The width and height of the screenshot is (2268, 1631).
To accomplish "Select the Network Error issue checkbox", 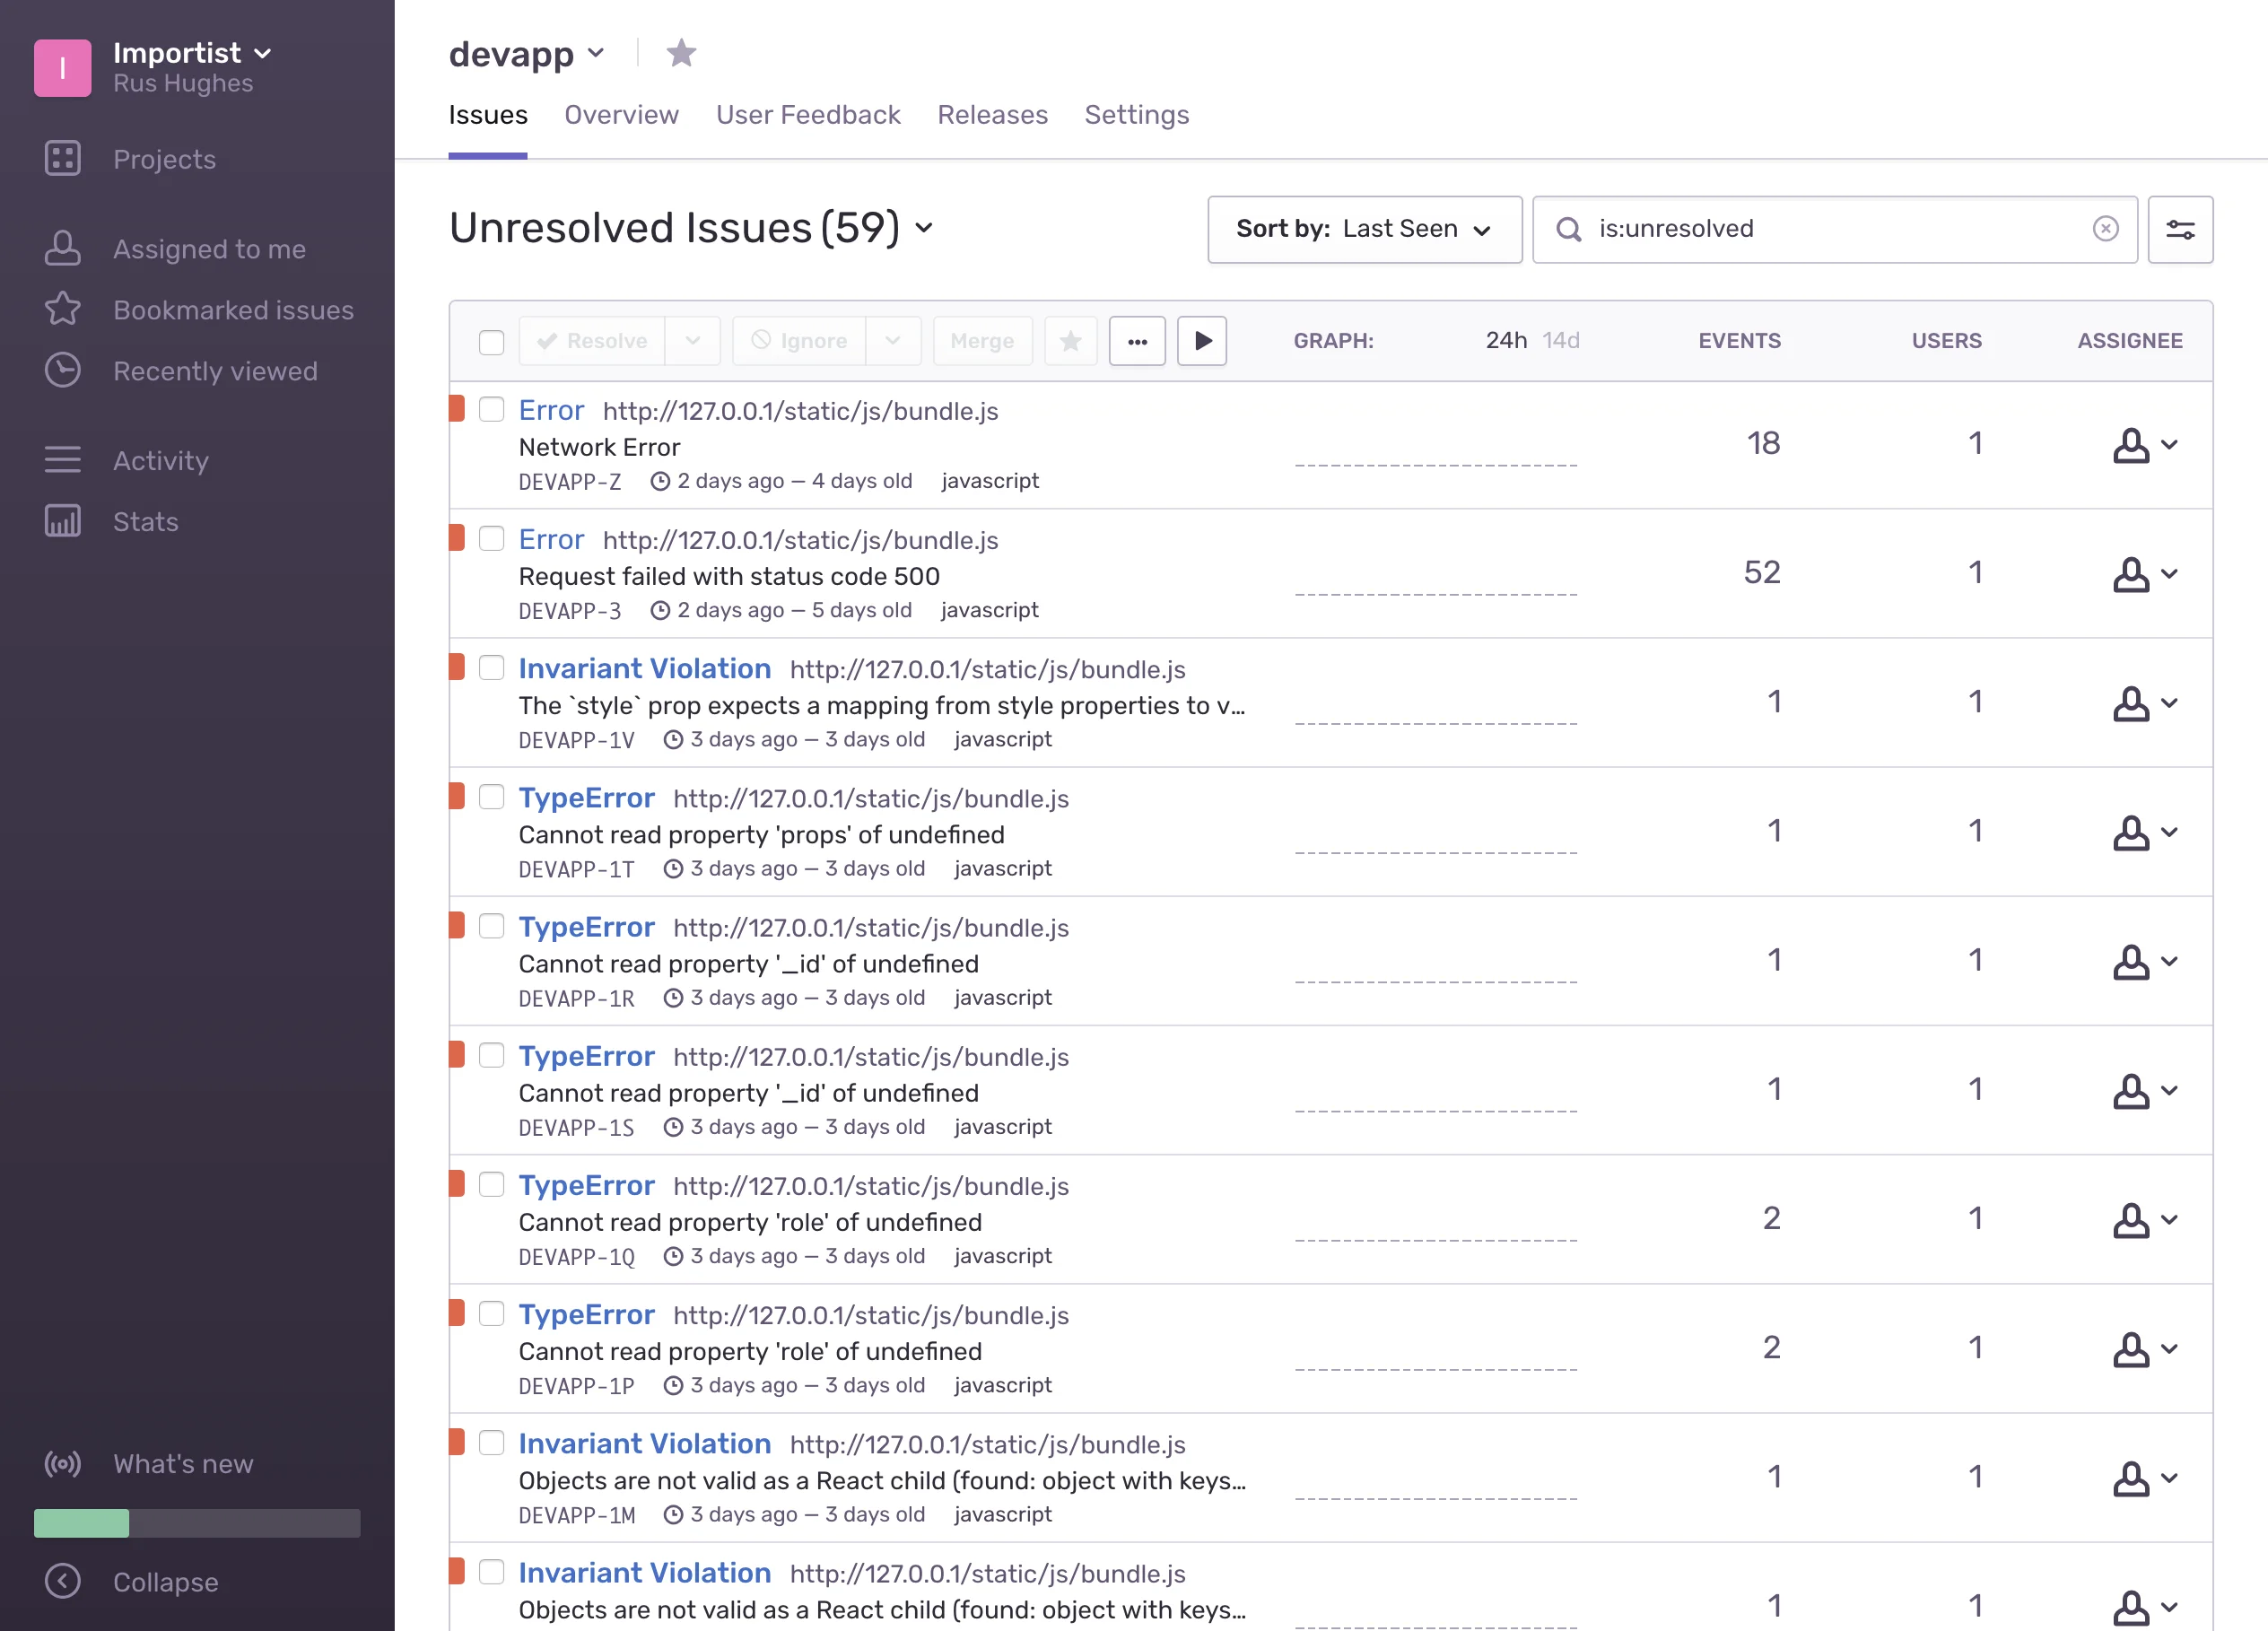I will pos(491,410).
